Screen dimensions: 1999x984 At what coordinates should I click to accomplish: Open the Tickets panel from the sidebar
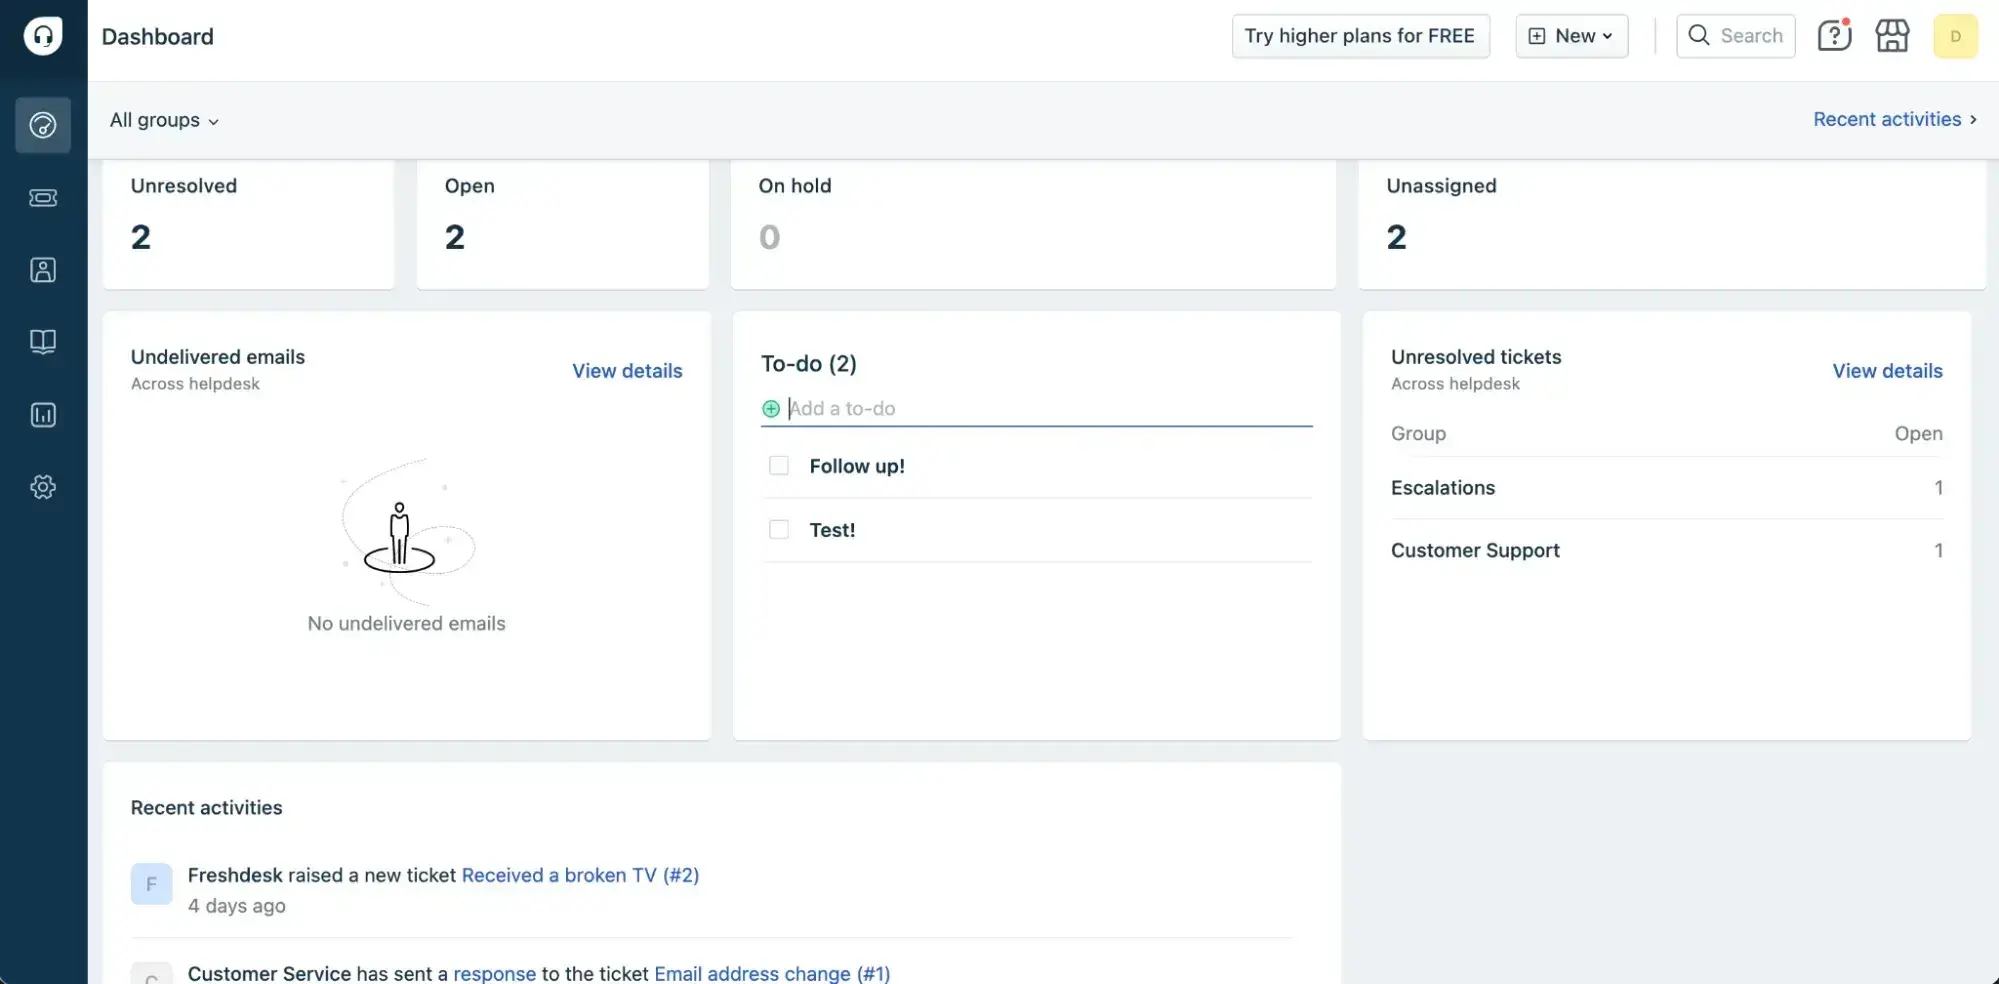tap(43, 197)
